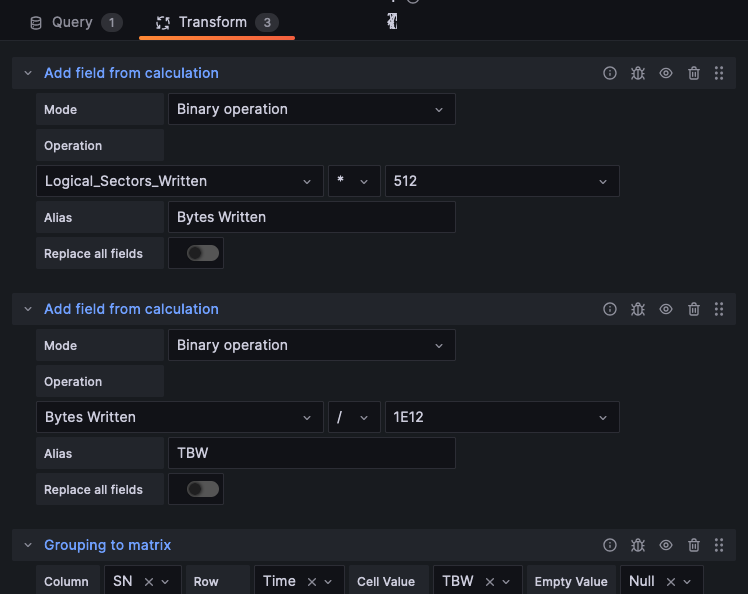Open the Logical_Sectors_Written field dropdown

pos(179,181)
